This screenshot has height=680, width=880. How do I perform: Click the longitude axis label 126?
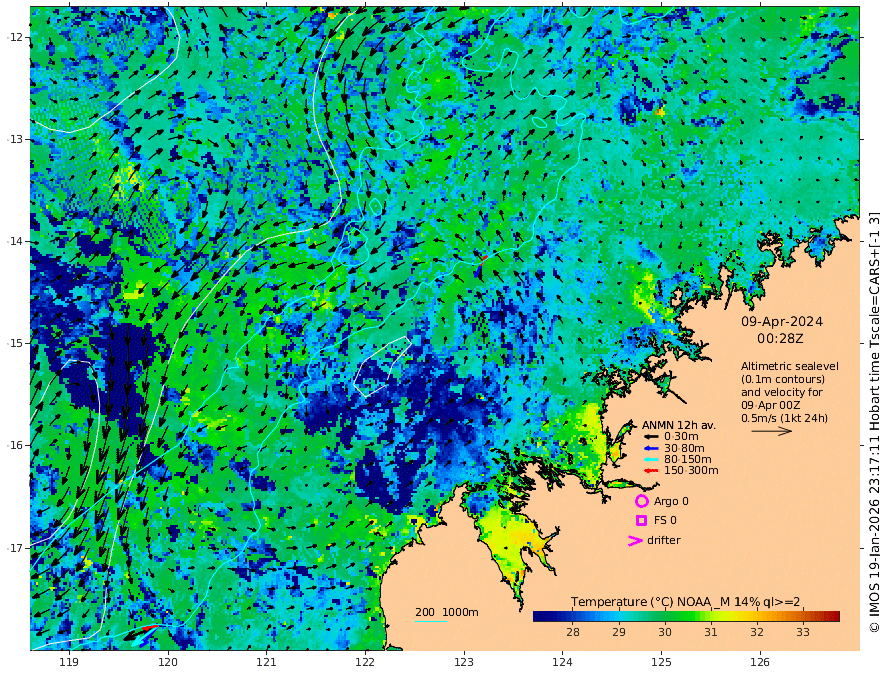tap(760, 662)
